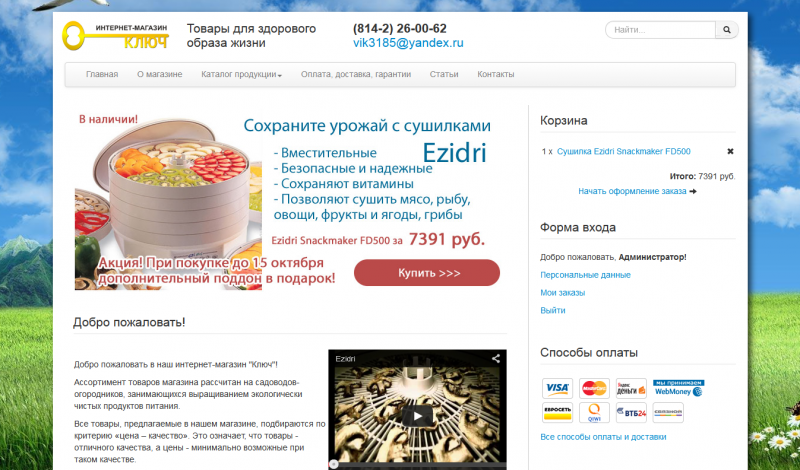Viewport: 800px width, 470px height.
Task: Click the search magnifier icon button
Action: [727, 30]
